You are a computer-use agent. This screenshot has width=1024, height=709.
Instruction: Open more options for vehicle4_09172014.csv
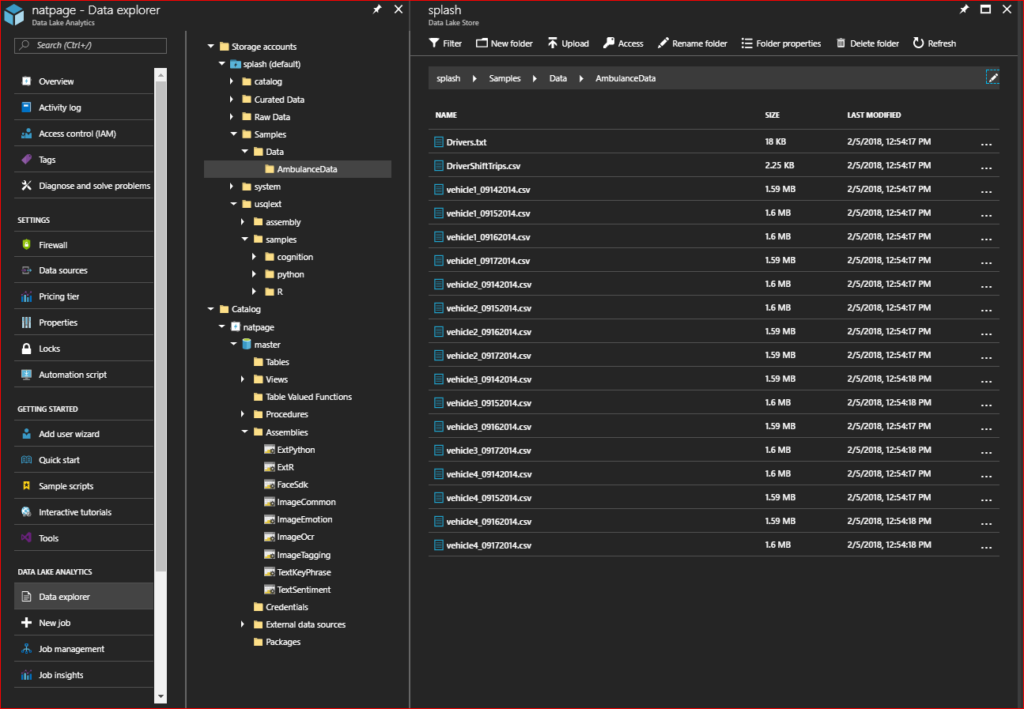[986, 546]
